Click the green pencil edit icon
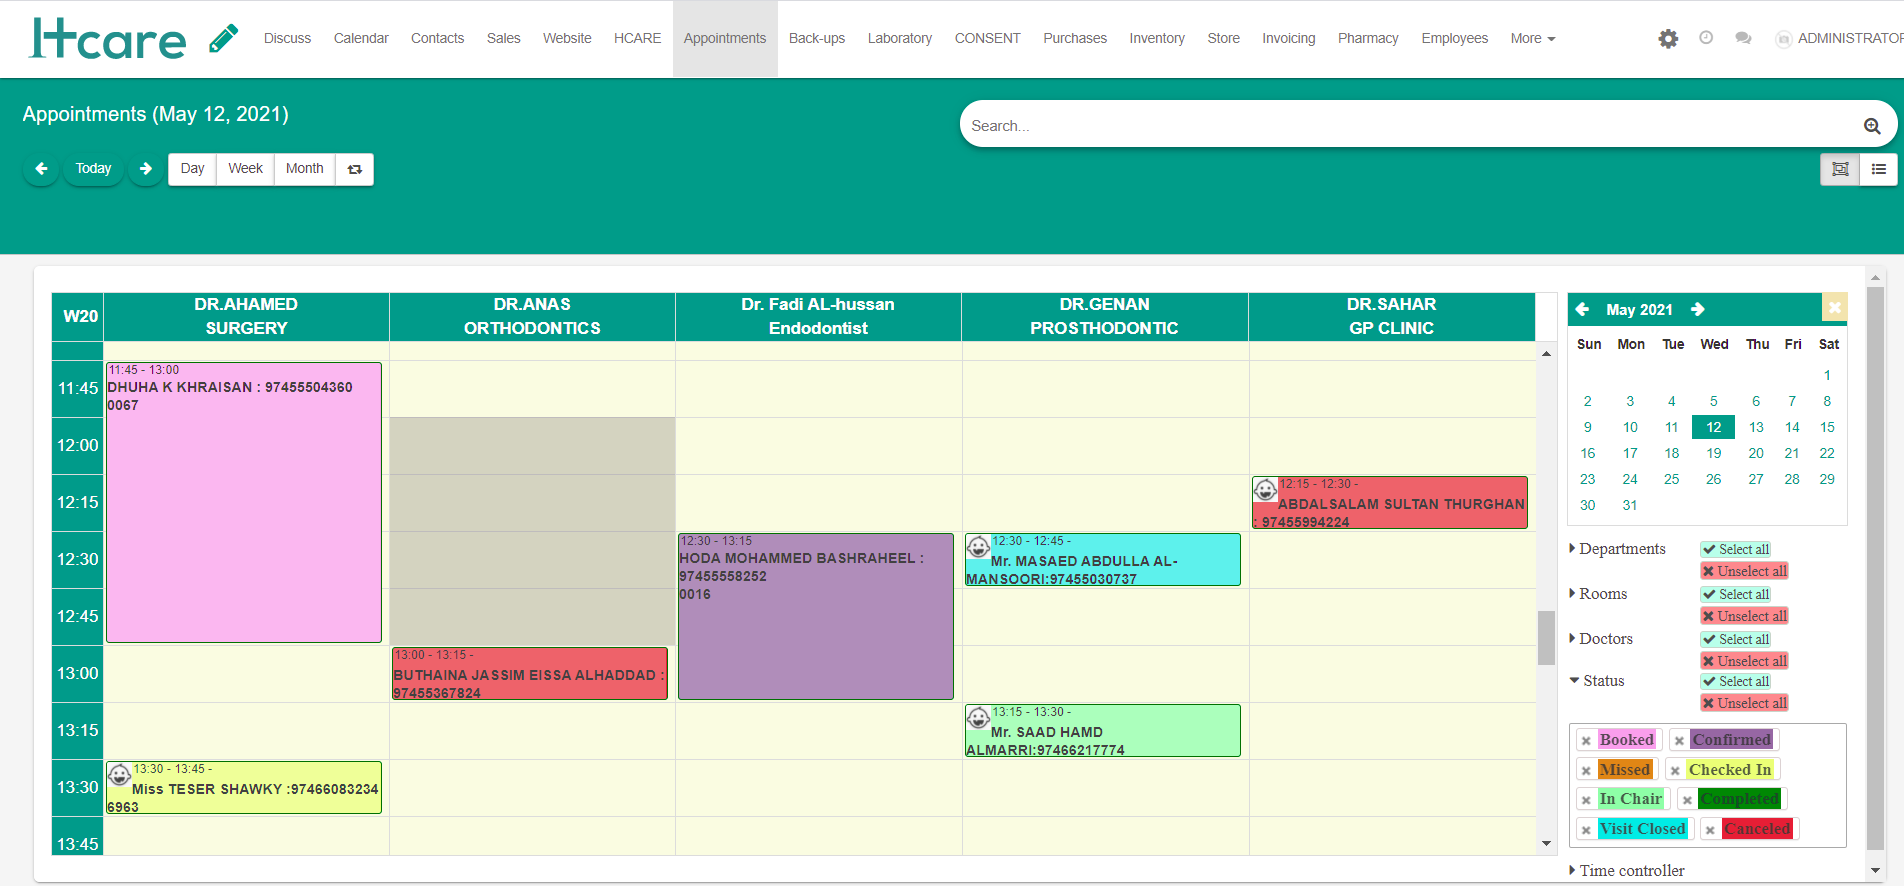The width and height of the screenshot is (1904, 886). pos(224,38)
